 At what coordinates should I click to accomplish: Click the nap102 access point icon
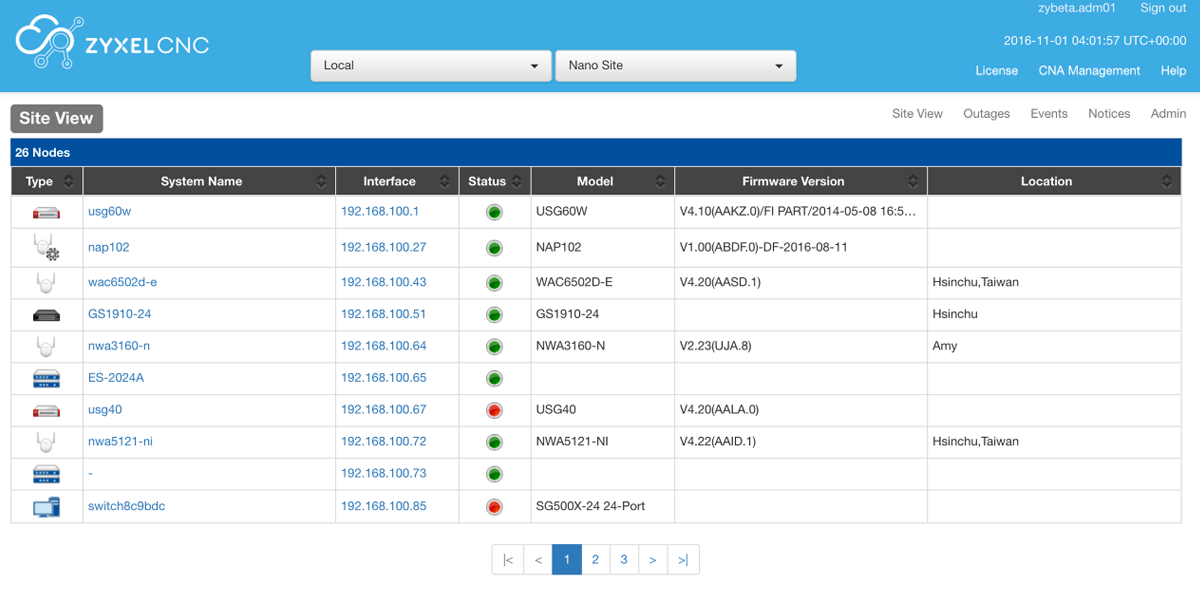(46, 247)
